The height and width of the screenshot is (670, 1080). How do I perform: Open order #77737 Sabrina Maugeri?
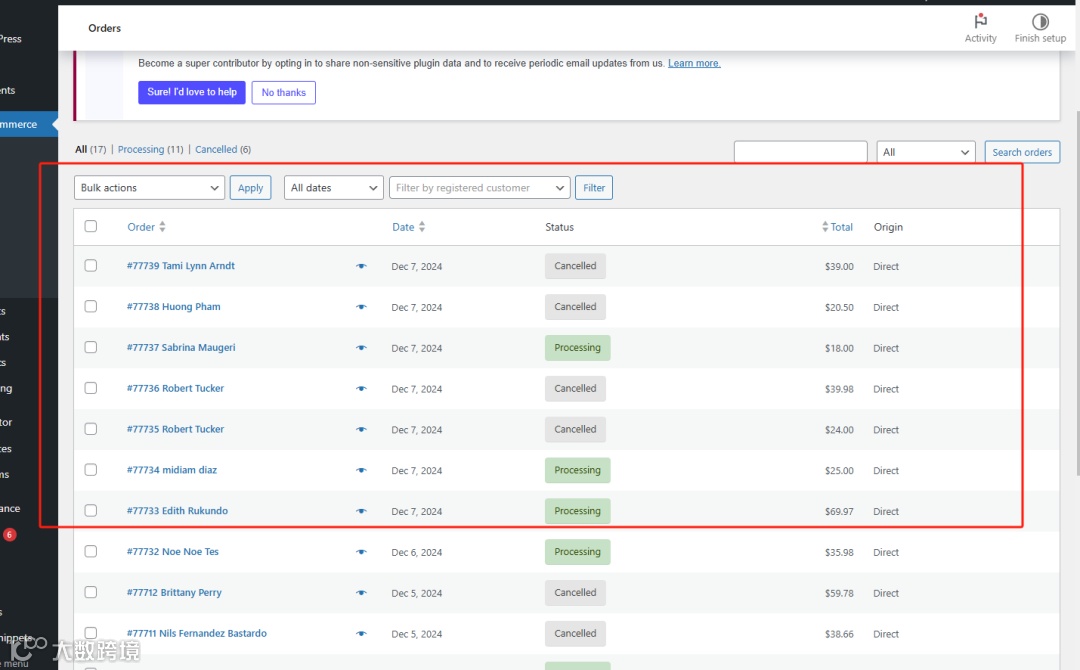click(x=181, y=348)
